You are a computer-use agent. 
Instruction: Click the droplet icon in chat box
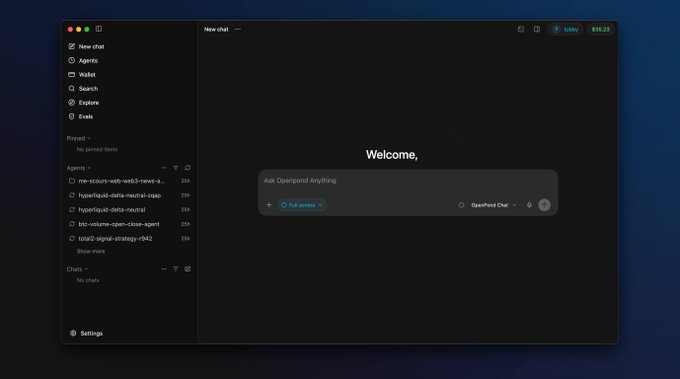click(529, 205)
